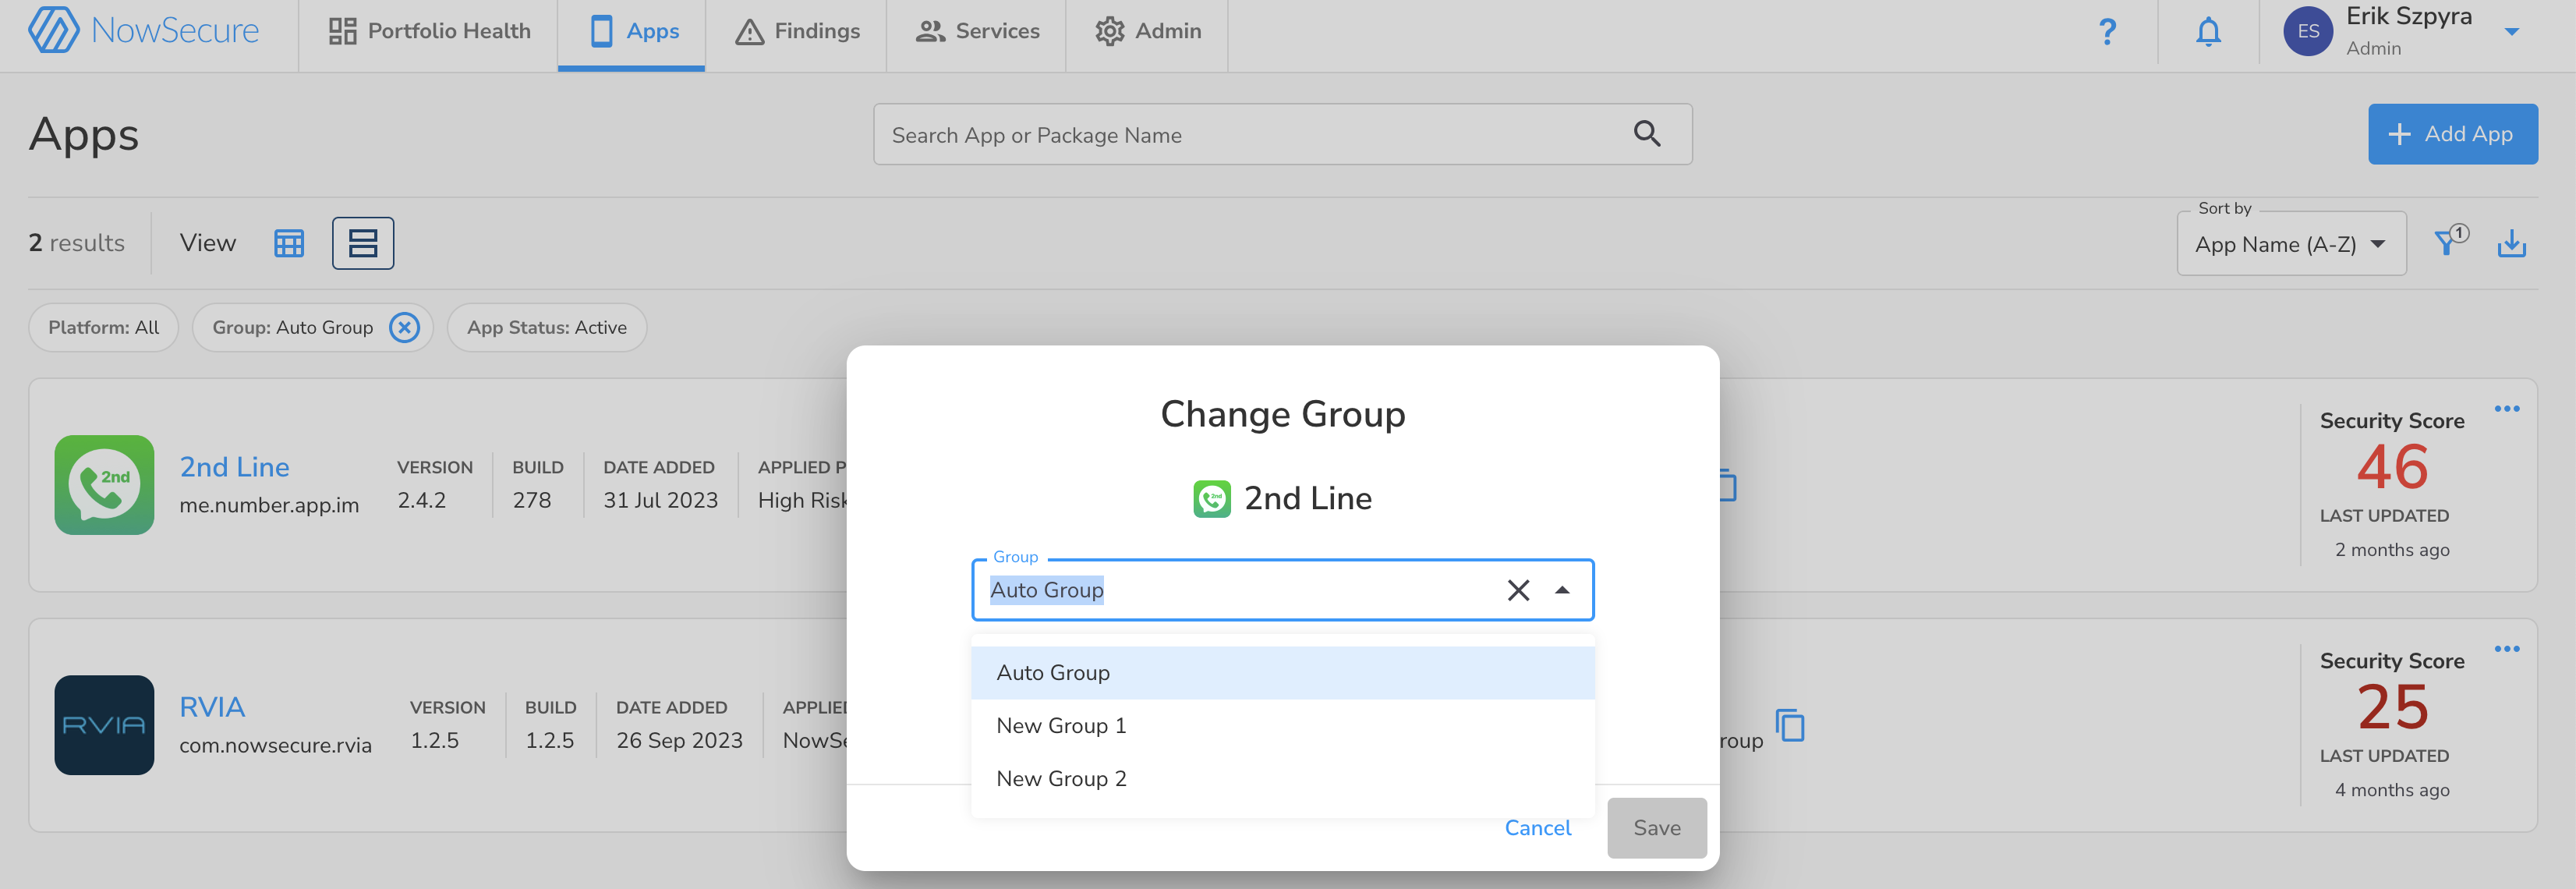Open the RVIA app icon
Screen dimensions: 2576x889
(x=104, y=725)
